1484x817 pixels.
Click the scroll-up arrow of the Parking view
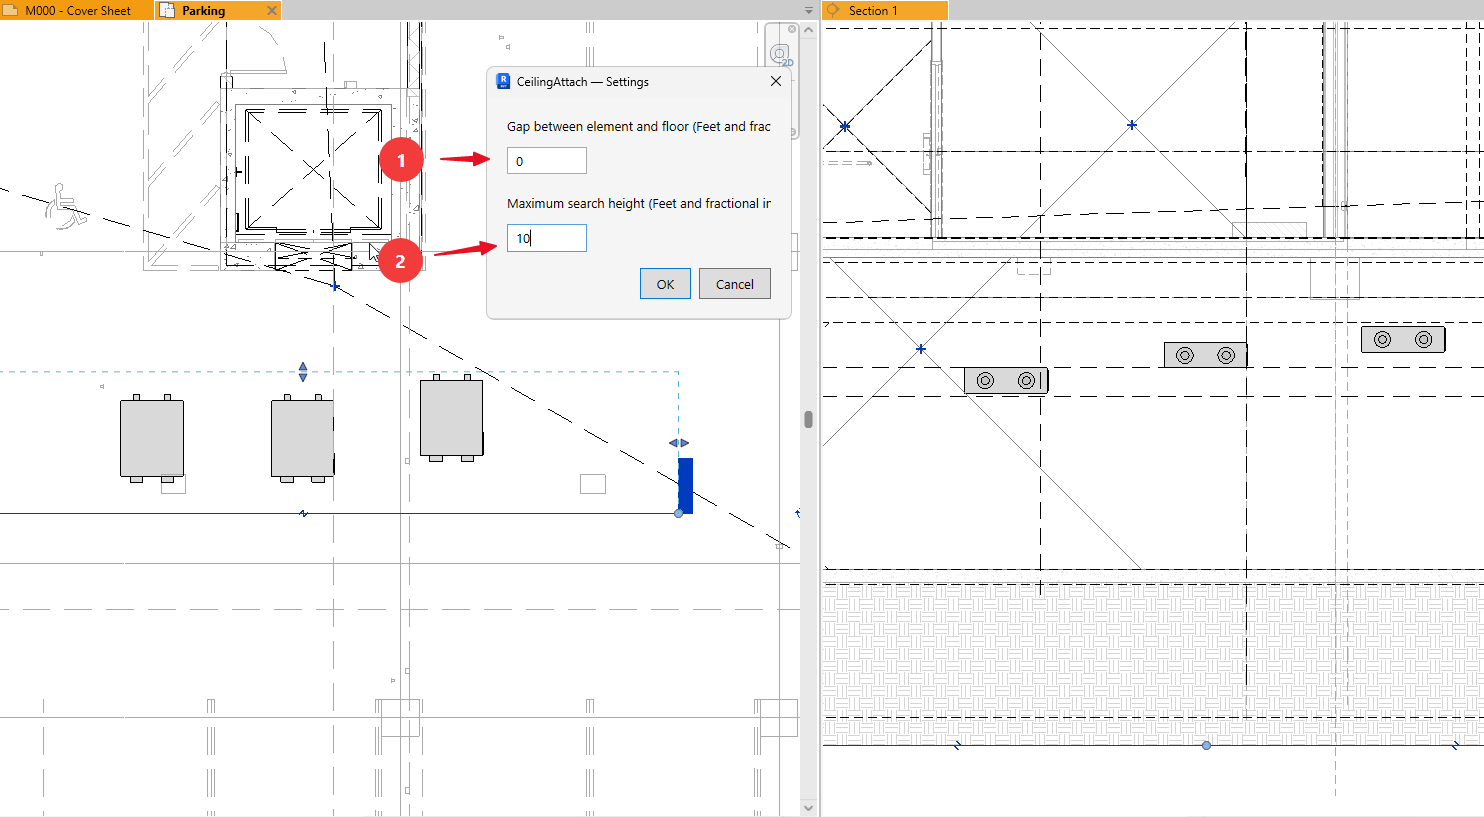[x=808, y=30]
